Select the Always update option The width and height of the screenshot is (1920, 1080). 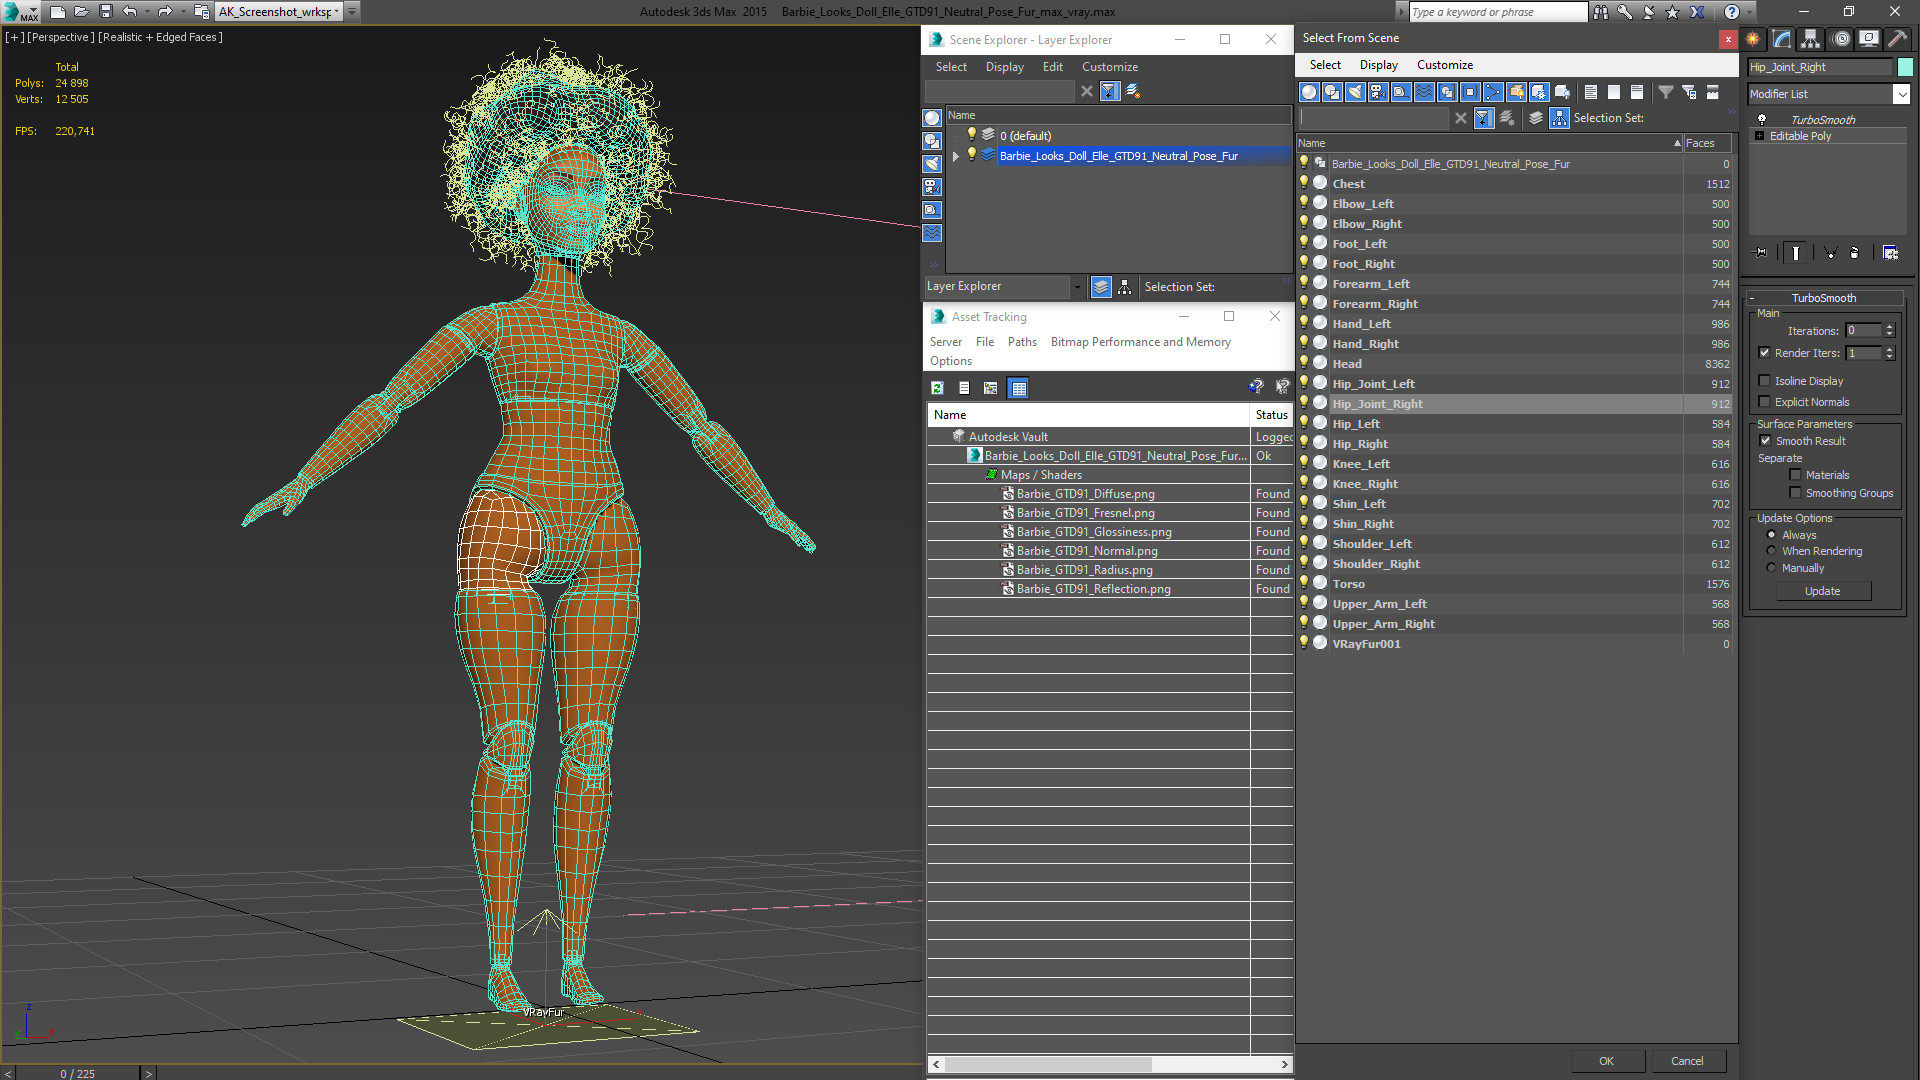[x=1771, y=535]
